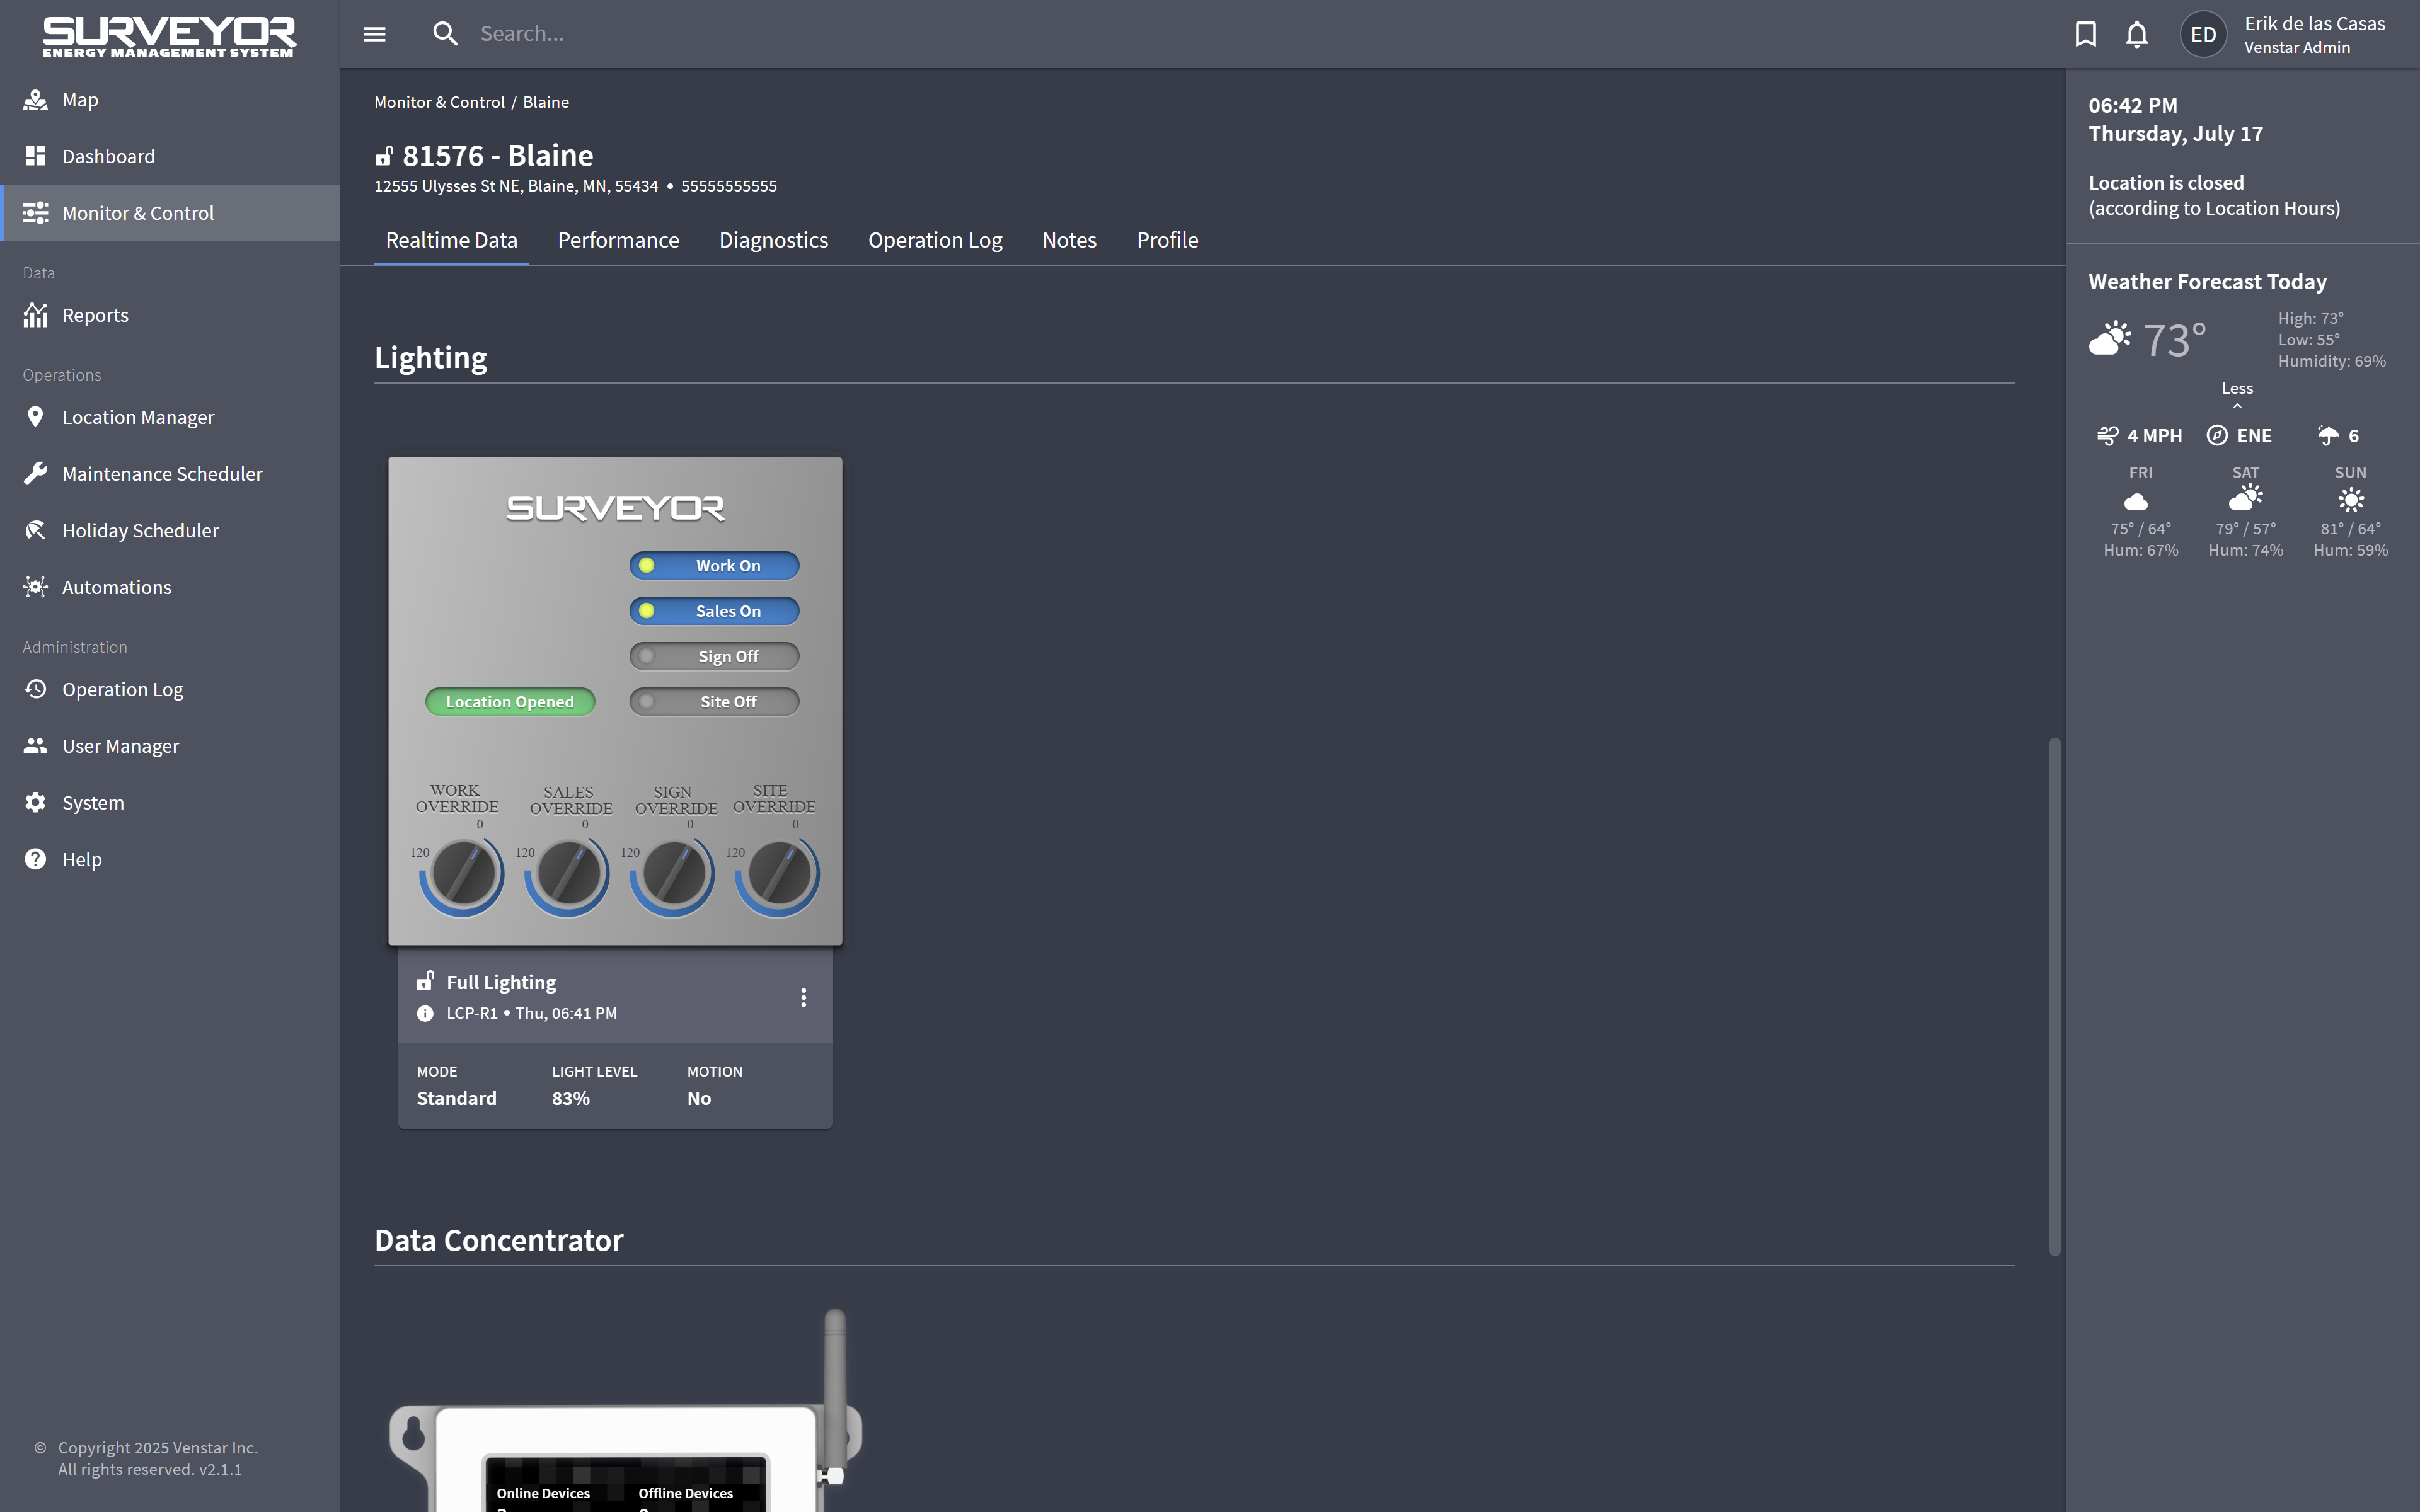Viewport: 2420px width, 1512px height.
Task: Open the notifications bell
Action: tap(2136, 34)
